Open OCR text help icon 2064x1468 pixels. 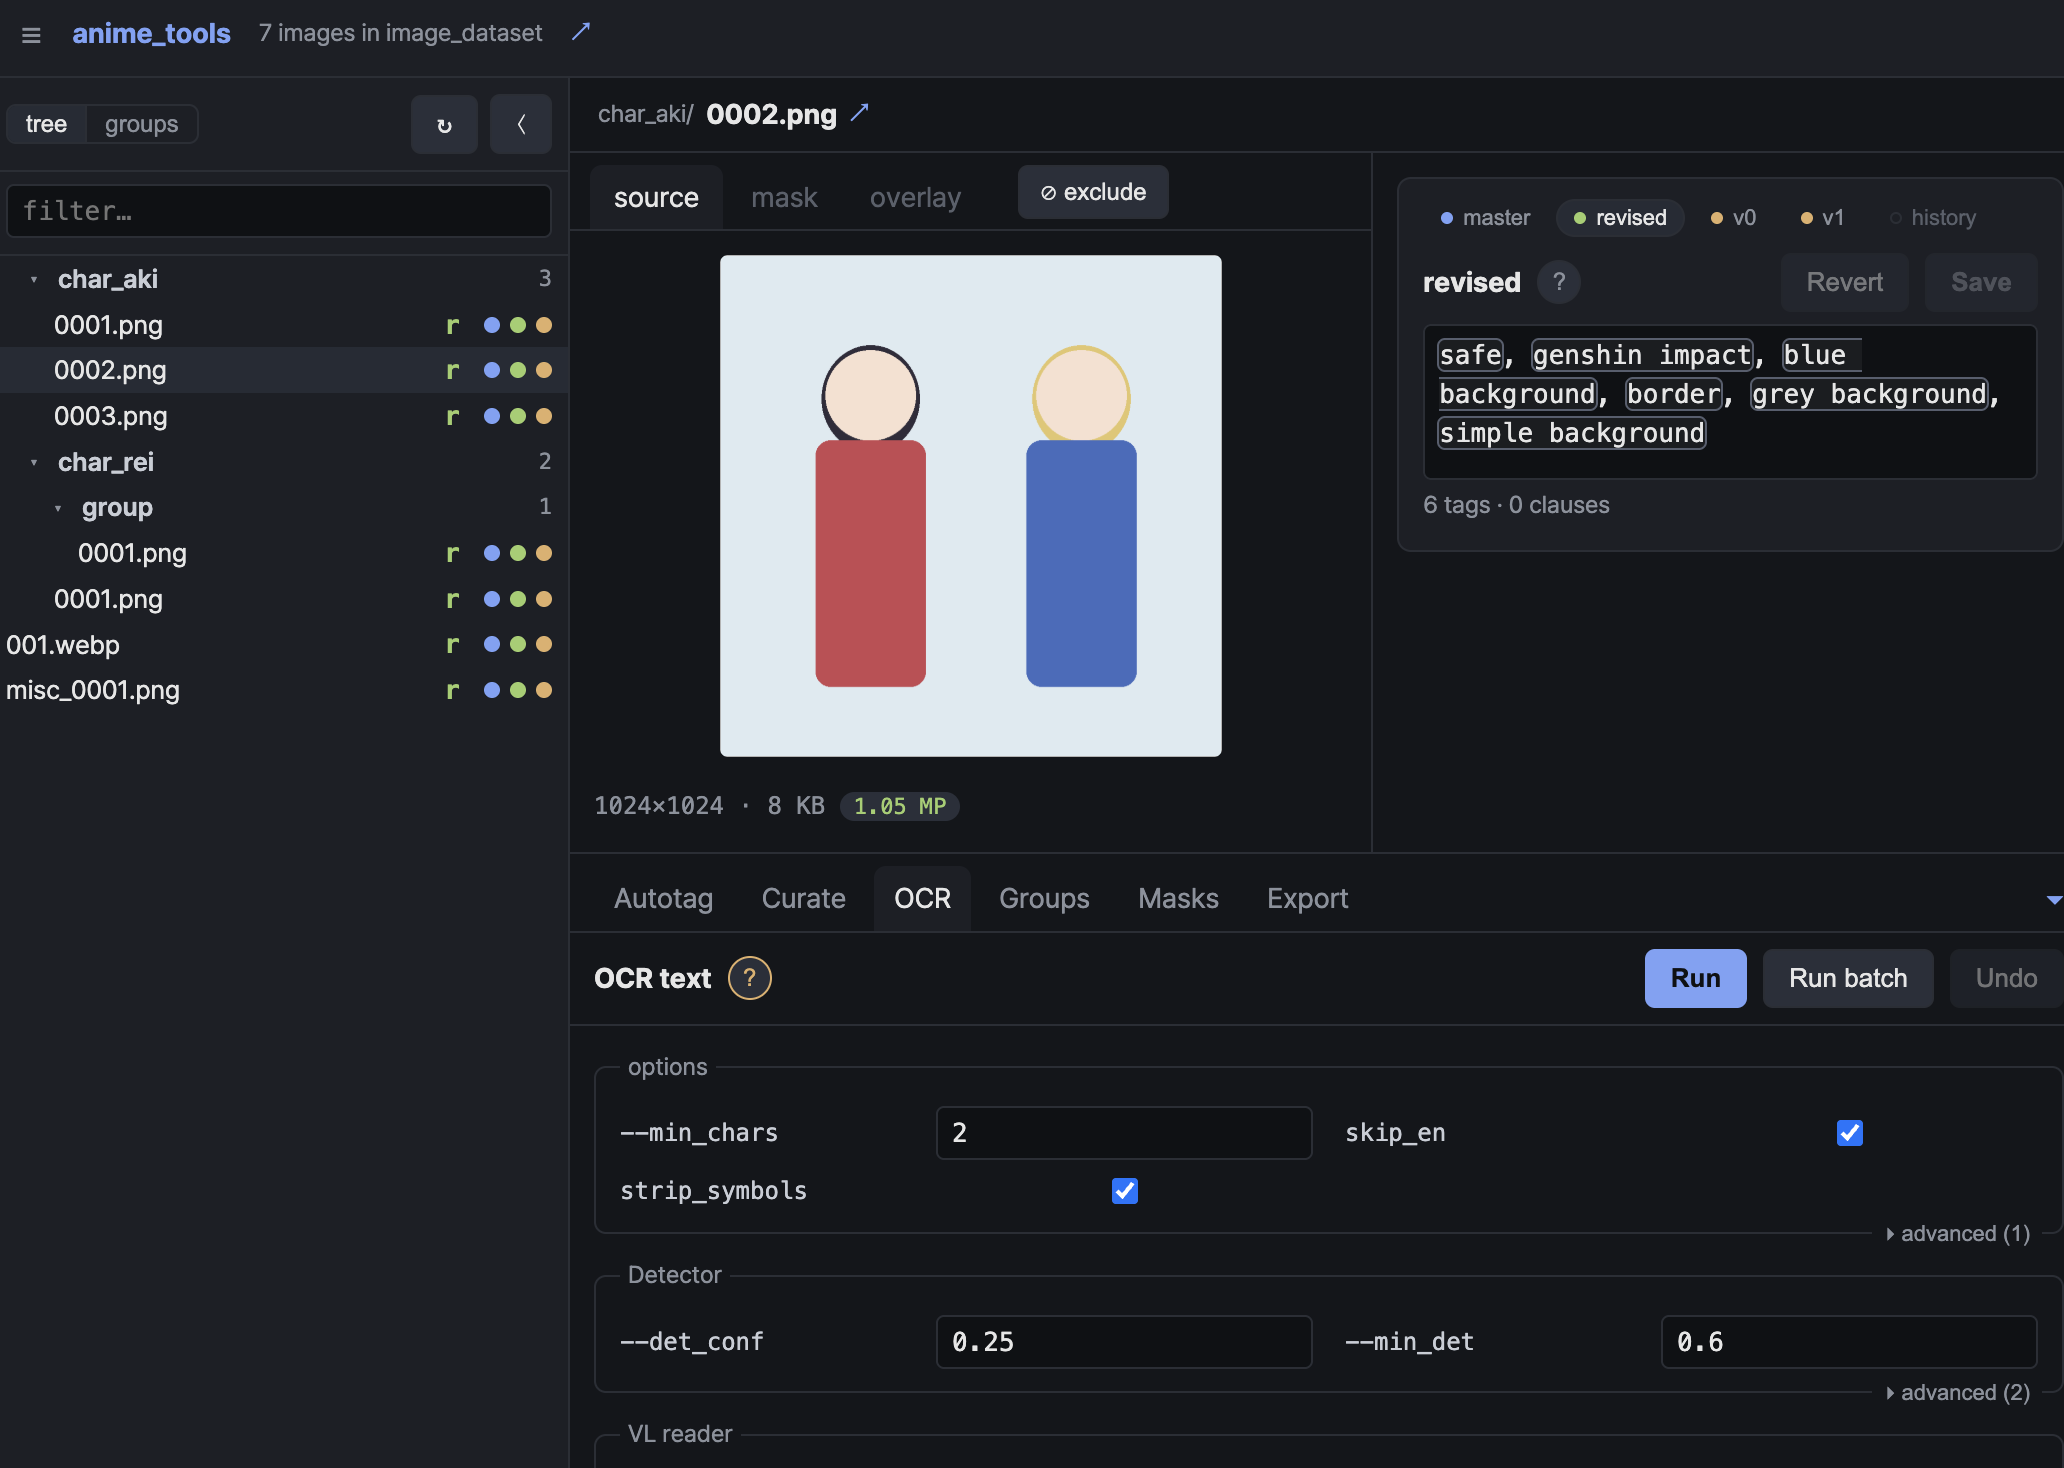pyautogui.click(x=749, y=978)
